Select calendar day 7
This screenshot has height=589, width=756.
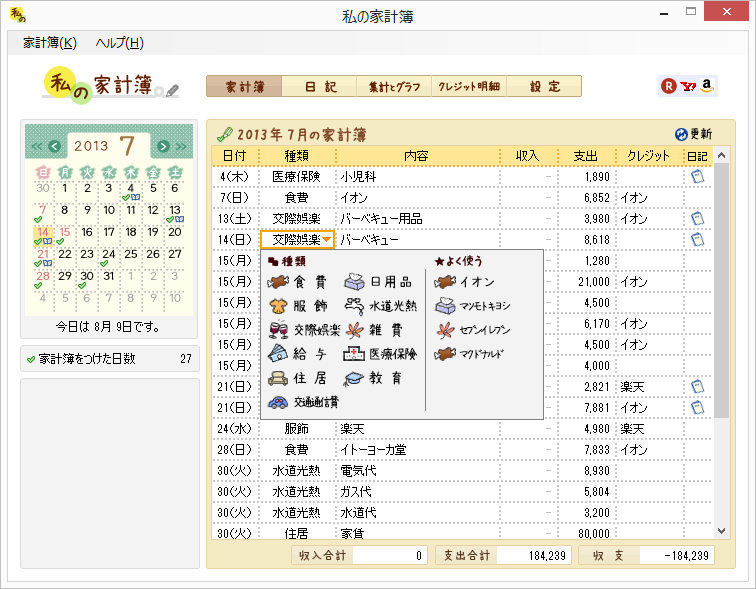click(42, 213)
